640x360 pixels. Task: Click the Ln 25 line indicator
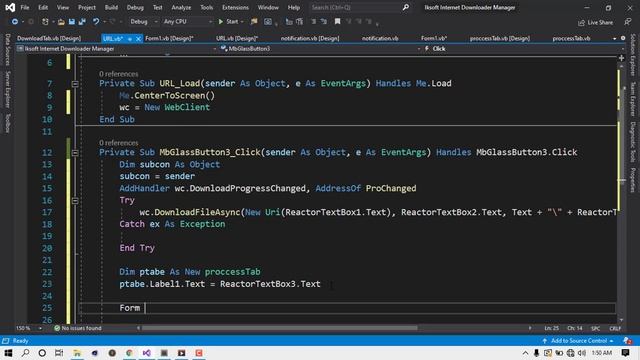tap(551, 328)
